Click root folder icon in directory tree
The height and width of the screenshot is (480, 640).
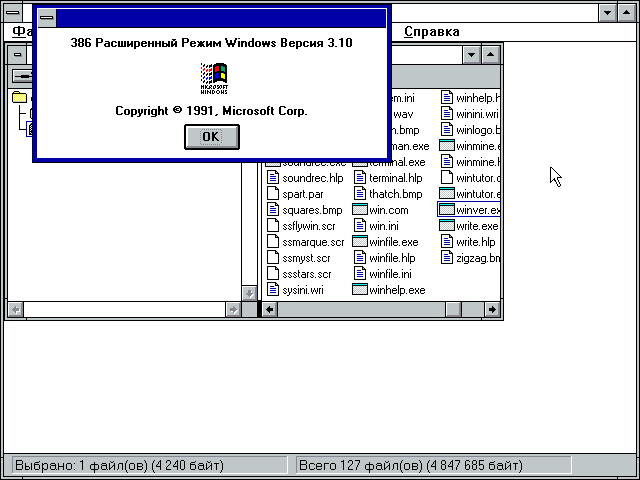(19, 98)
